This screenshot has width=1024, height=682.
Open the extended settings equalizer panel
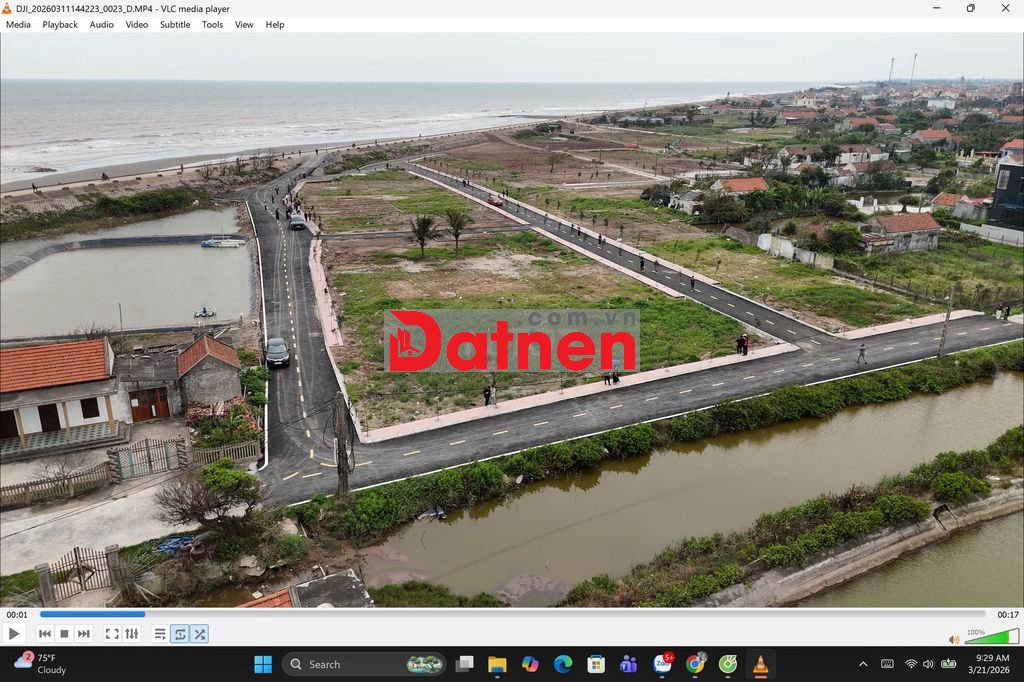coord(130,633)
